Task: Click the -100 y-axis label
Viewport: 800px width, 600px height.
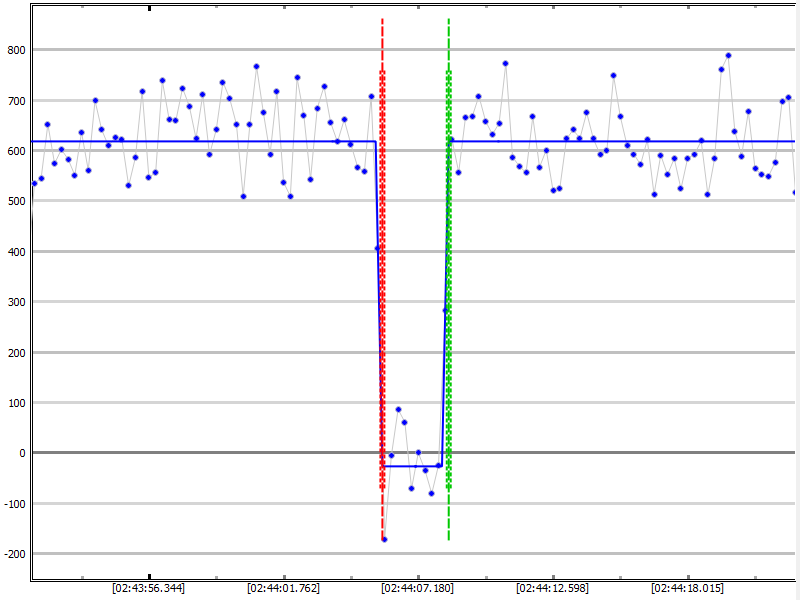Action: tap(13, 504)
